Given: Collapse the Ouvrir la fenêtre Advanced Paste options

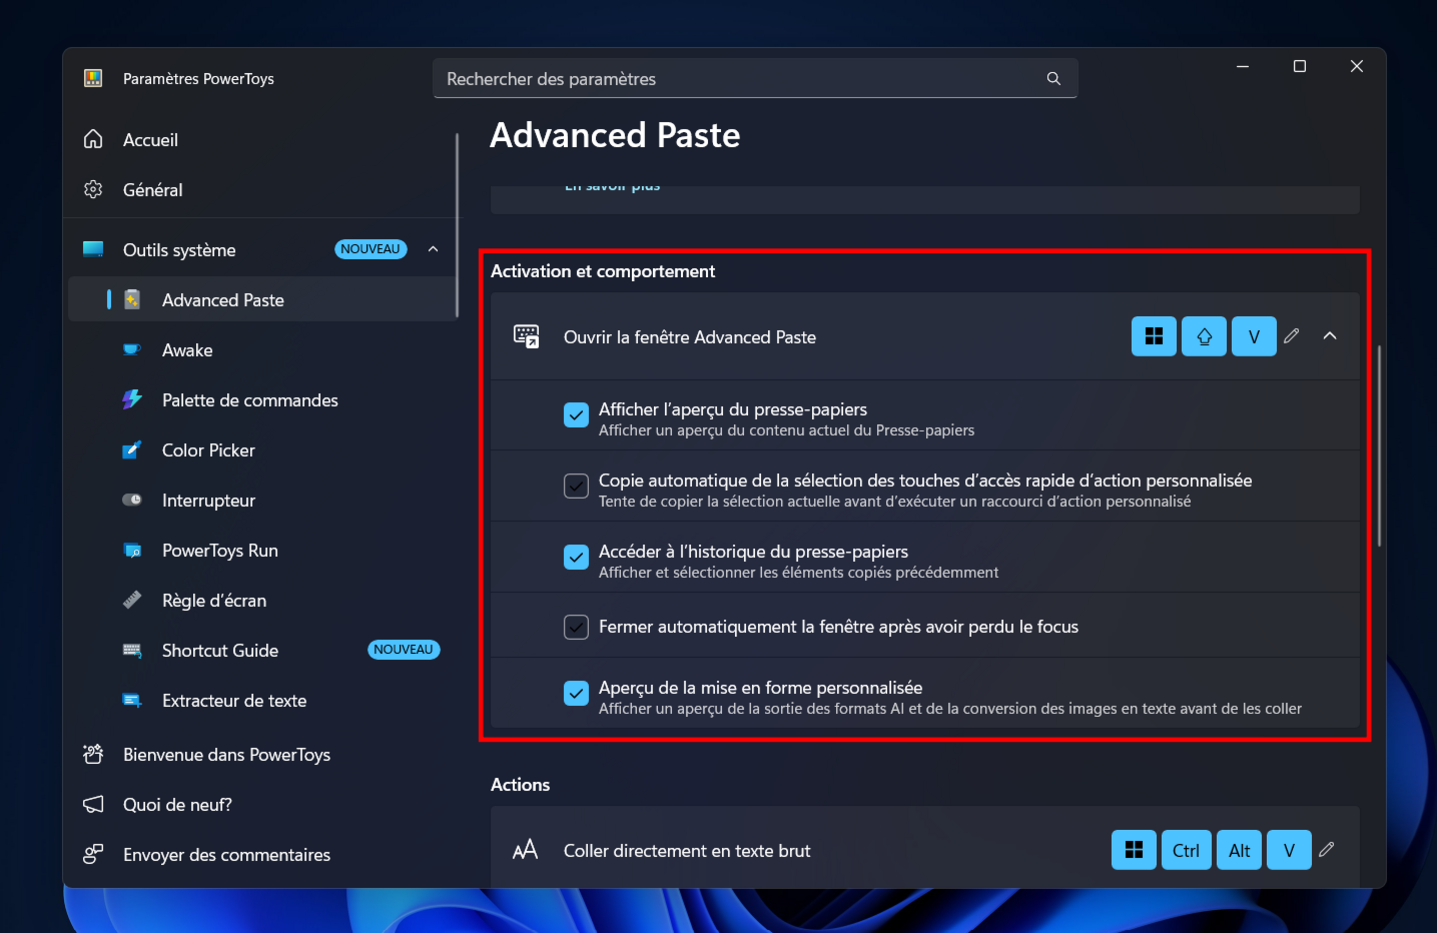Looking at the screenshot, I should (x=1330, y=336).
